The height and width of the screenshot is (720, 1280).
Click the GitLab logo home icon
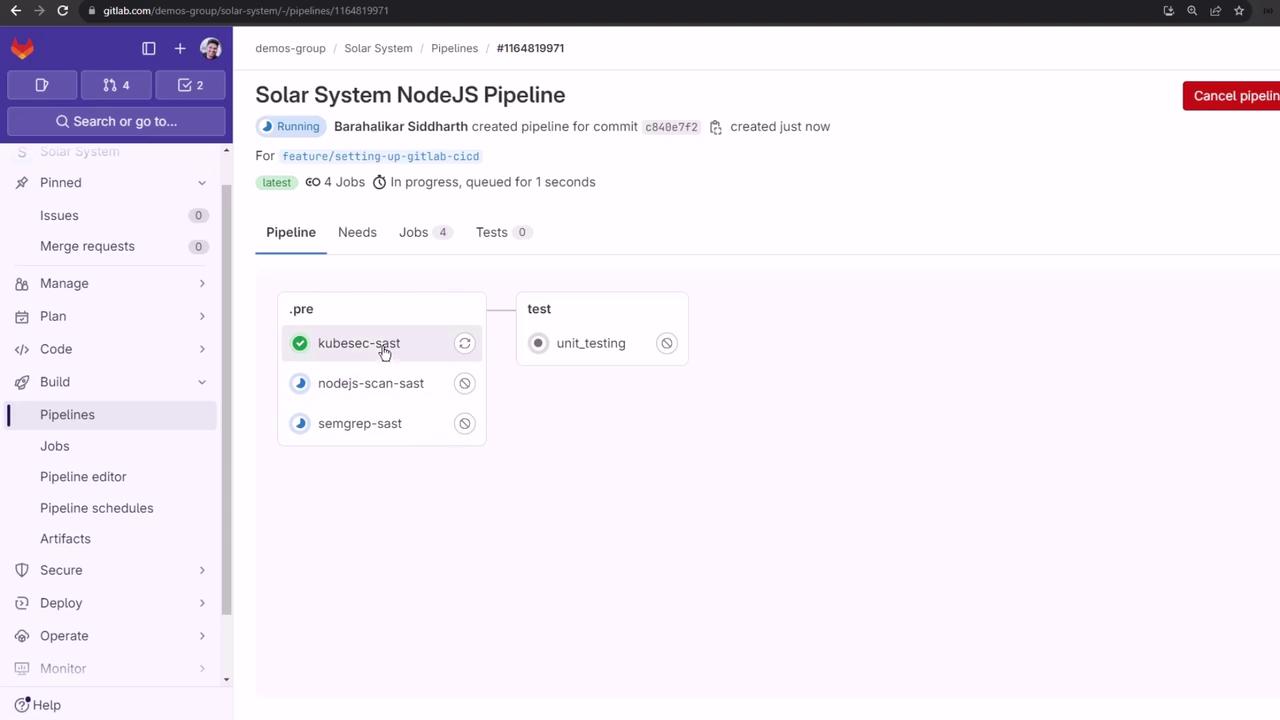[22, 48]
